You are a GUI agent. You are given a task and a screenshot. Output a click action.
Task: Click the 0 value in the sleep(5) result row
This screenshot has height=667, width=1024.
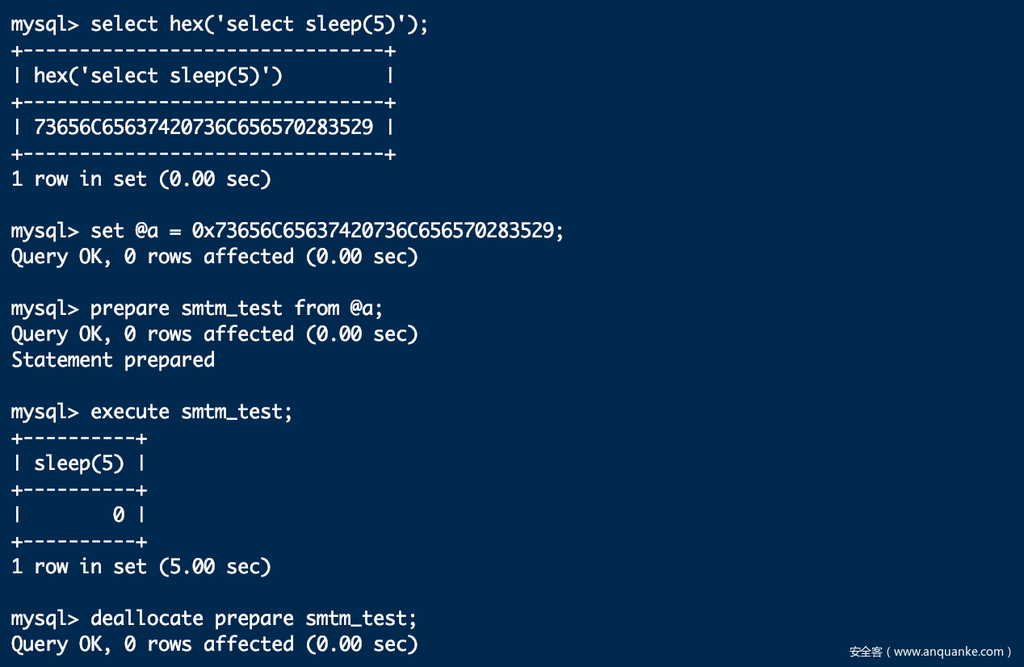click(x=118, y=516)
